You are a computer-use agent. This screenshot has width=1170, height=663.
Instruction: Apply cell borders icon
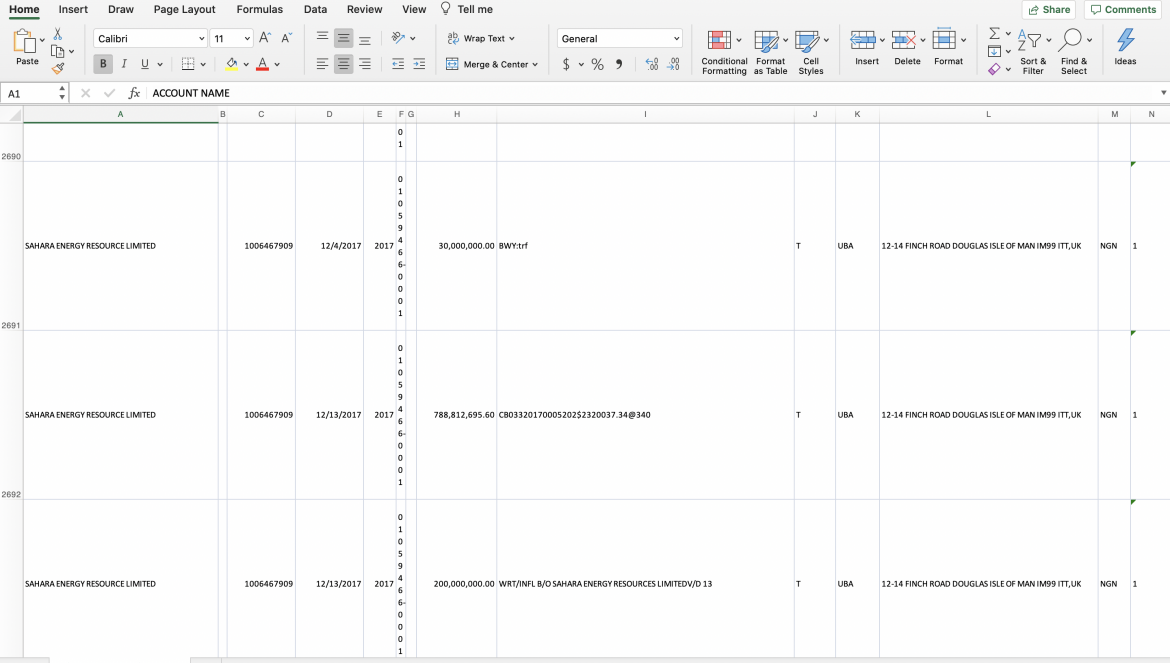click(x=188, y=64)
